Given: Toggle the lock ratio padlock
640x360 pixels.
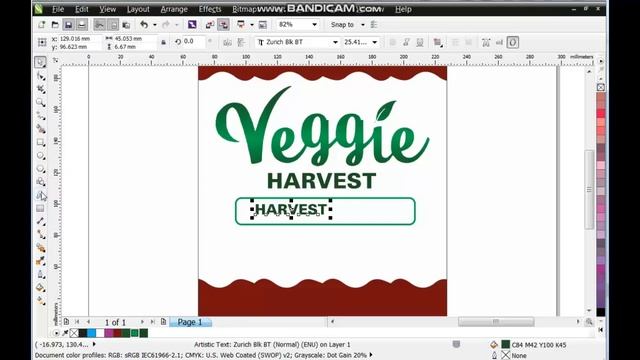Looking at the screenshot, I should coord(163,42).
